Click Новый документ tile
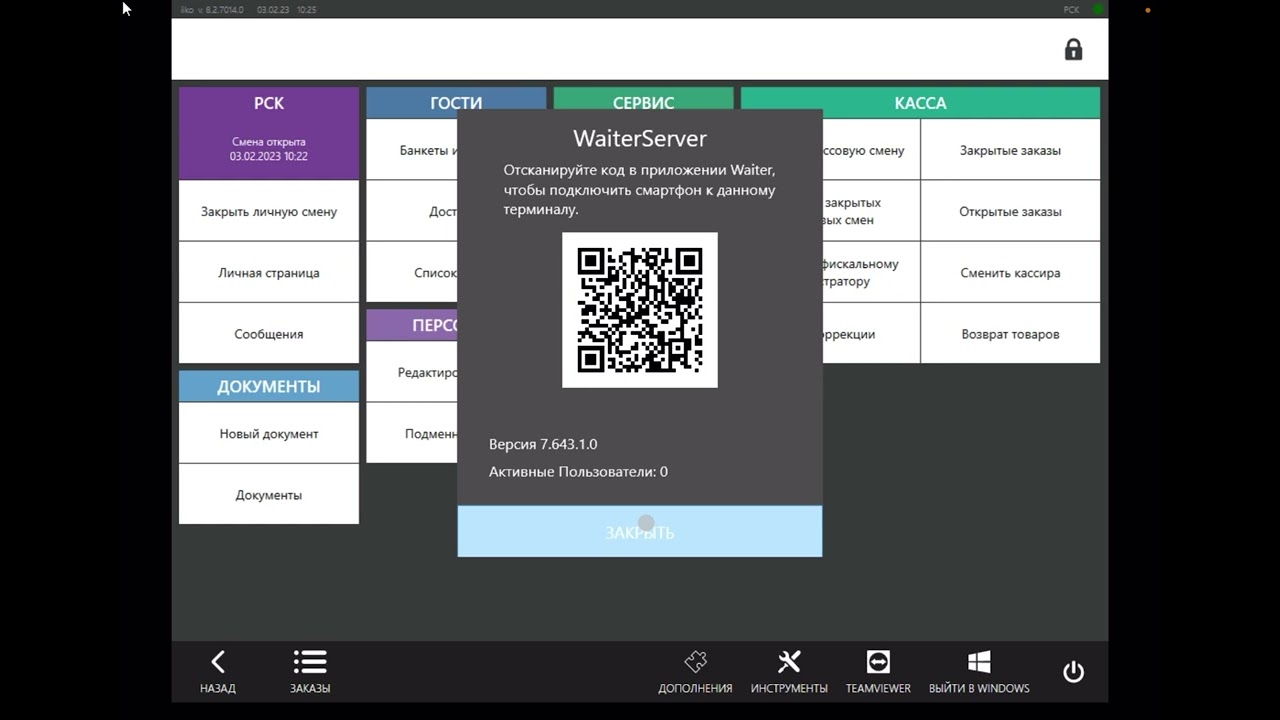1280x720 pixels. [x=269, y=433]
